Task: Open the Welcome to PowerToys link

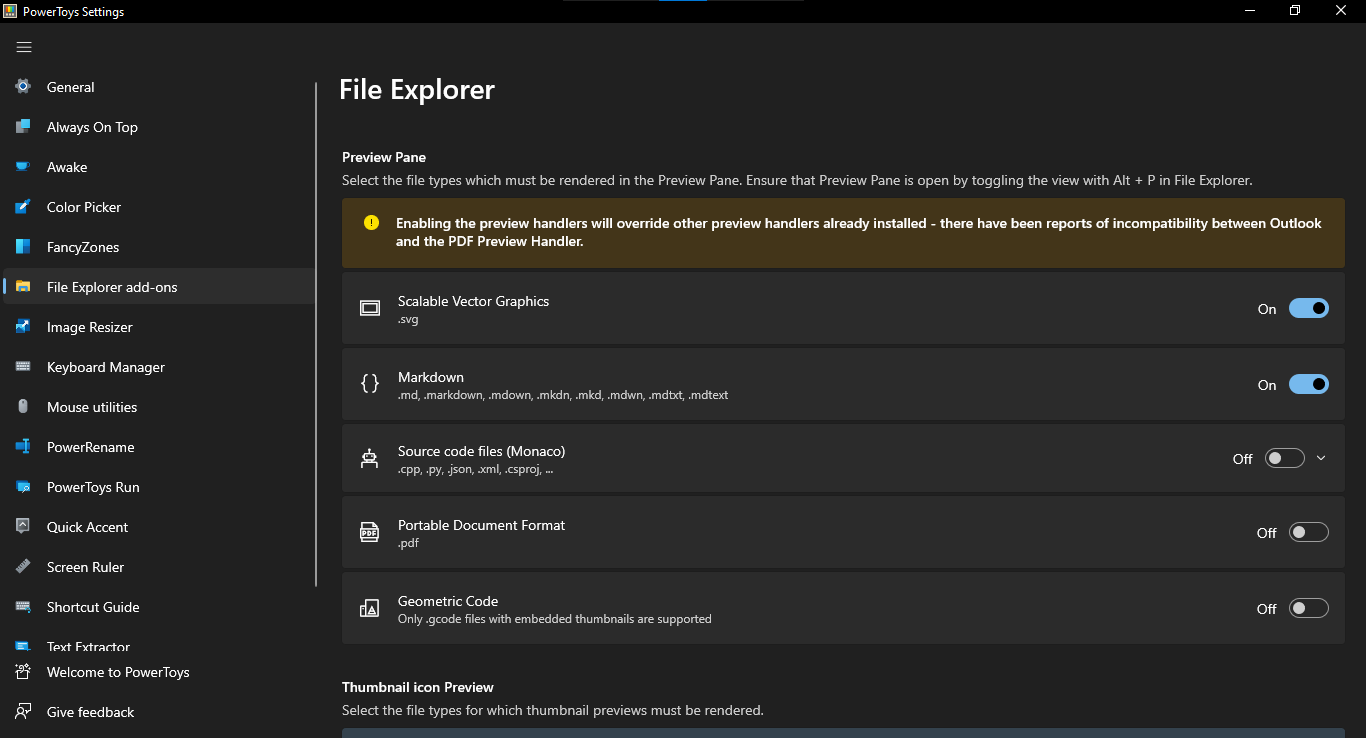Action: point(159,672)
